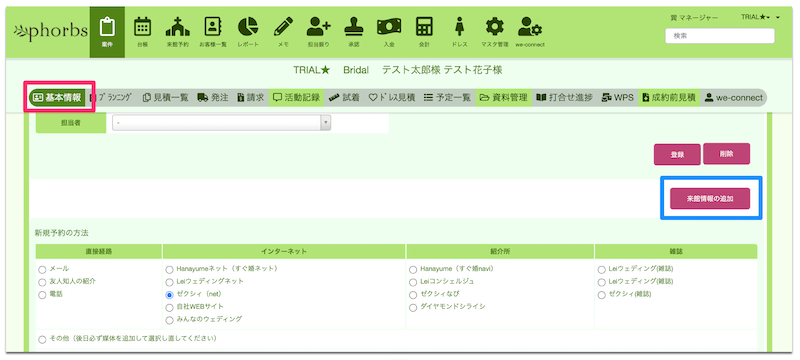Switch to the 予定一覧 tab
This screenshot has width=800, height=360.
tap(447, 97)
